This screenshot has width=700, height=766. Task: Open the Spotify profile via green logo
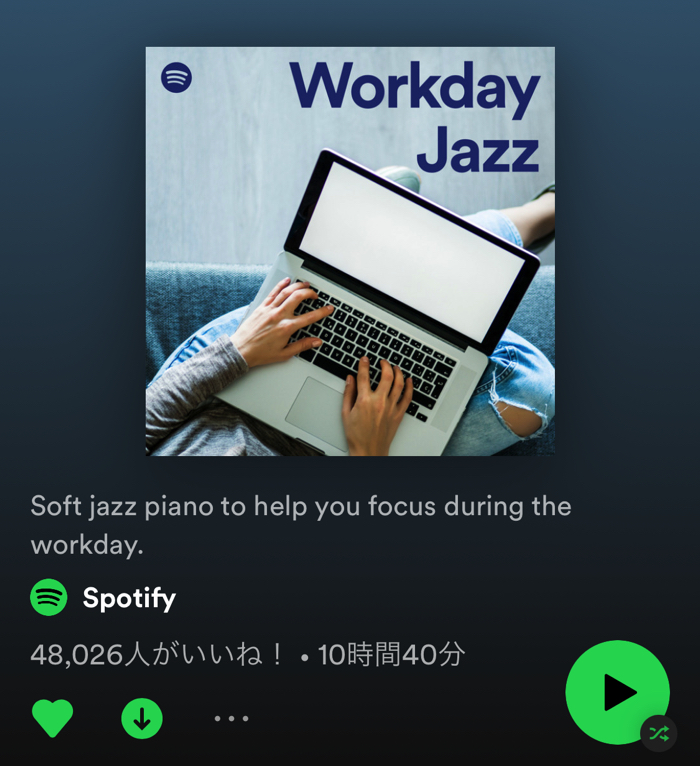click(49, 597)
